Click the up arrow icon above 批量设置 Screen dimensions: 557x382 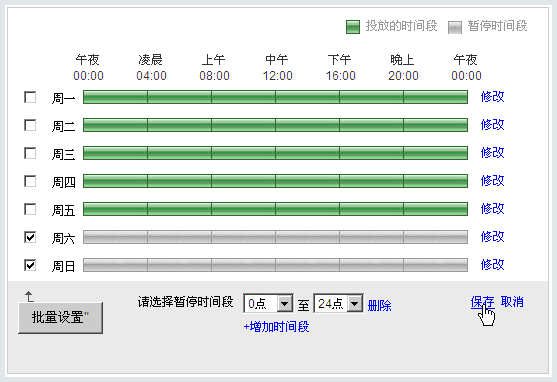click(29, 296)
